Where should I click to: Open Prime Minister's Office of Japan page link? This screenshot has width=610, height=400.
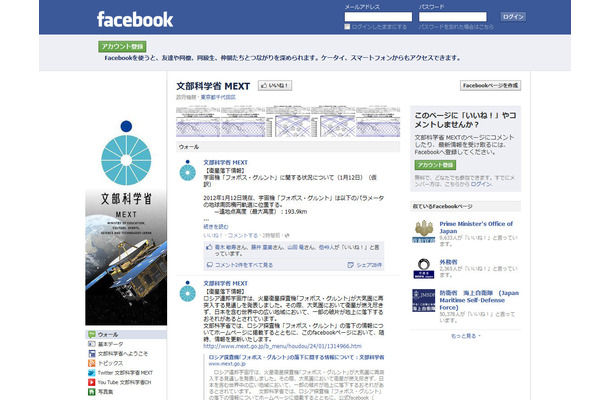[476, 227]
